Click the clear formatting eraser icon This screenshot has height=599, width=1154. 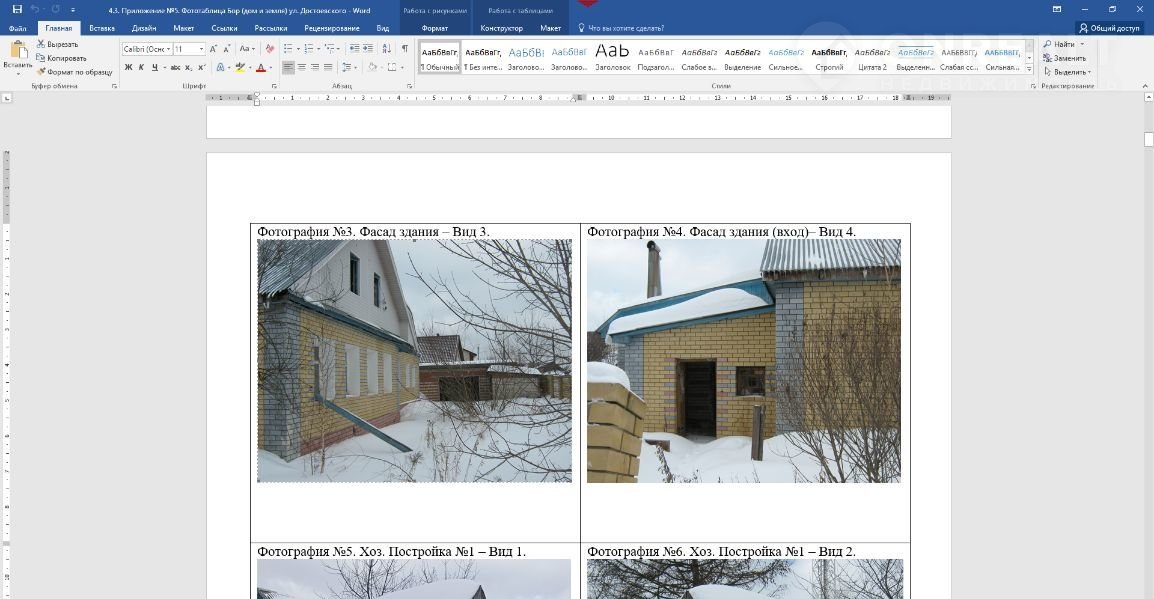coord(269,48)
